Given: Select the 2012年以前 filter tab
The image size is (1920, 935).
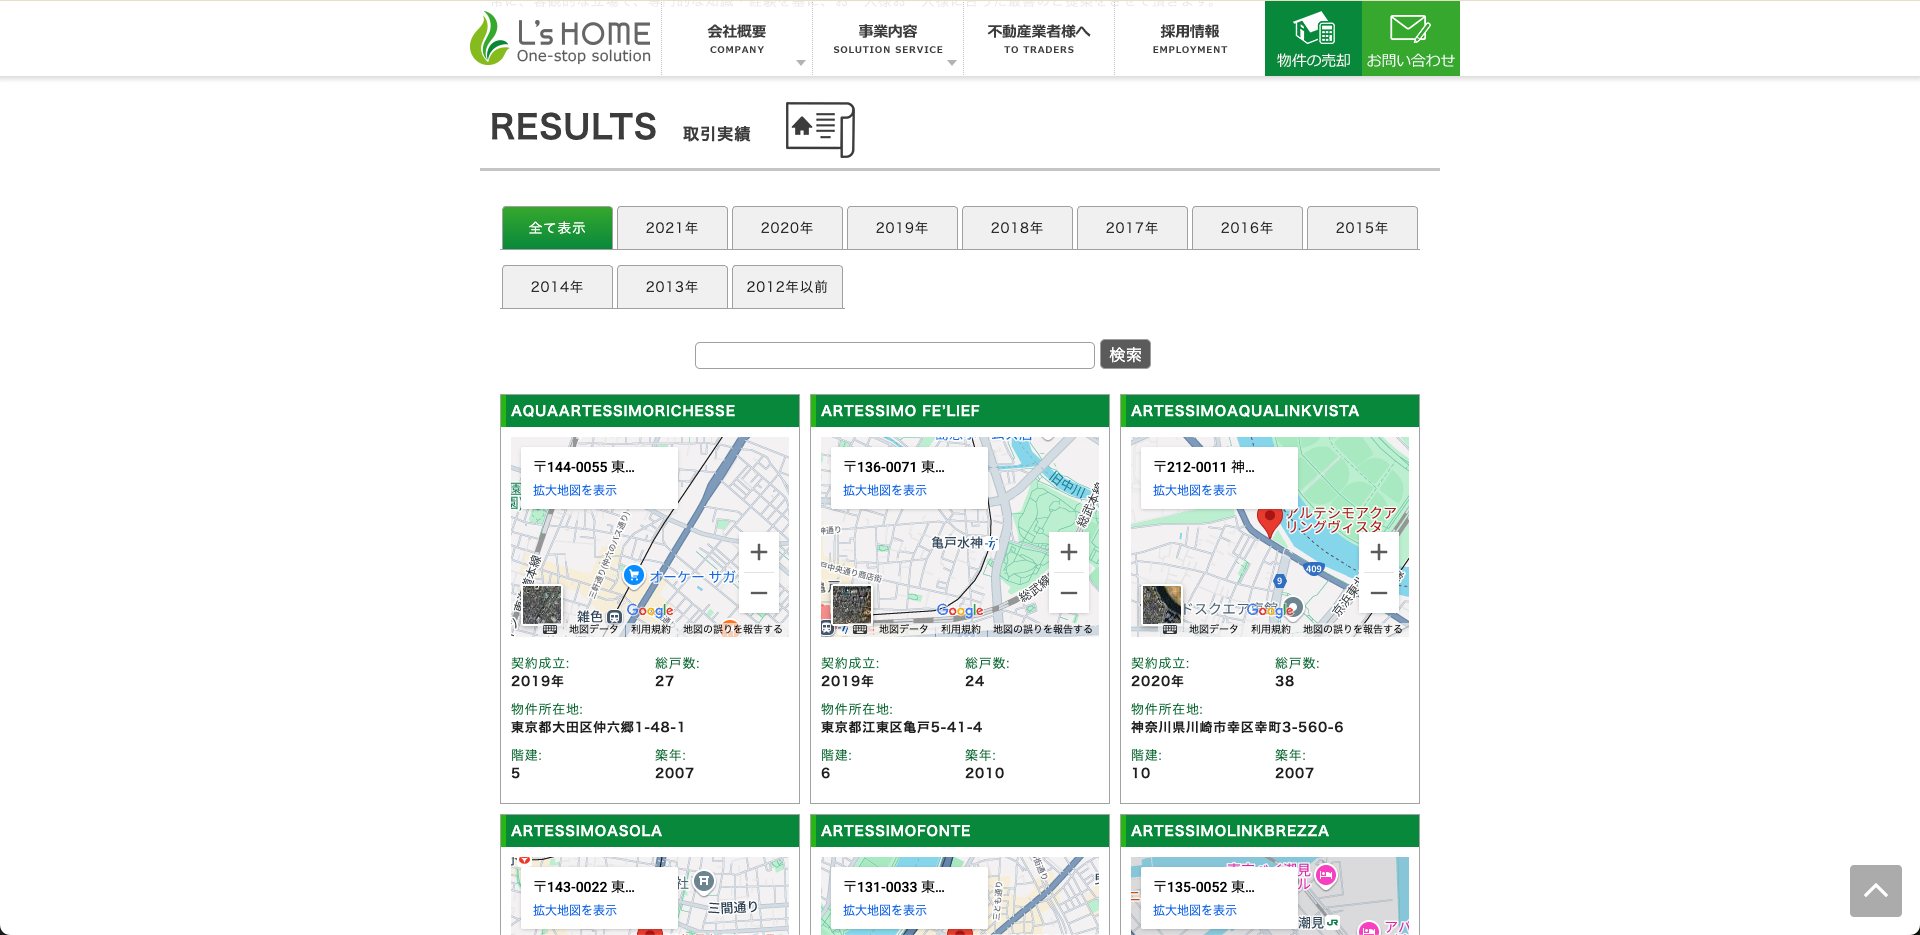Looking at the screenshot, I should (x=787, y=287).
